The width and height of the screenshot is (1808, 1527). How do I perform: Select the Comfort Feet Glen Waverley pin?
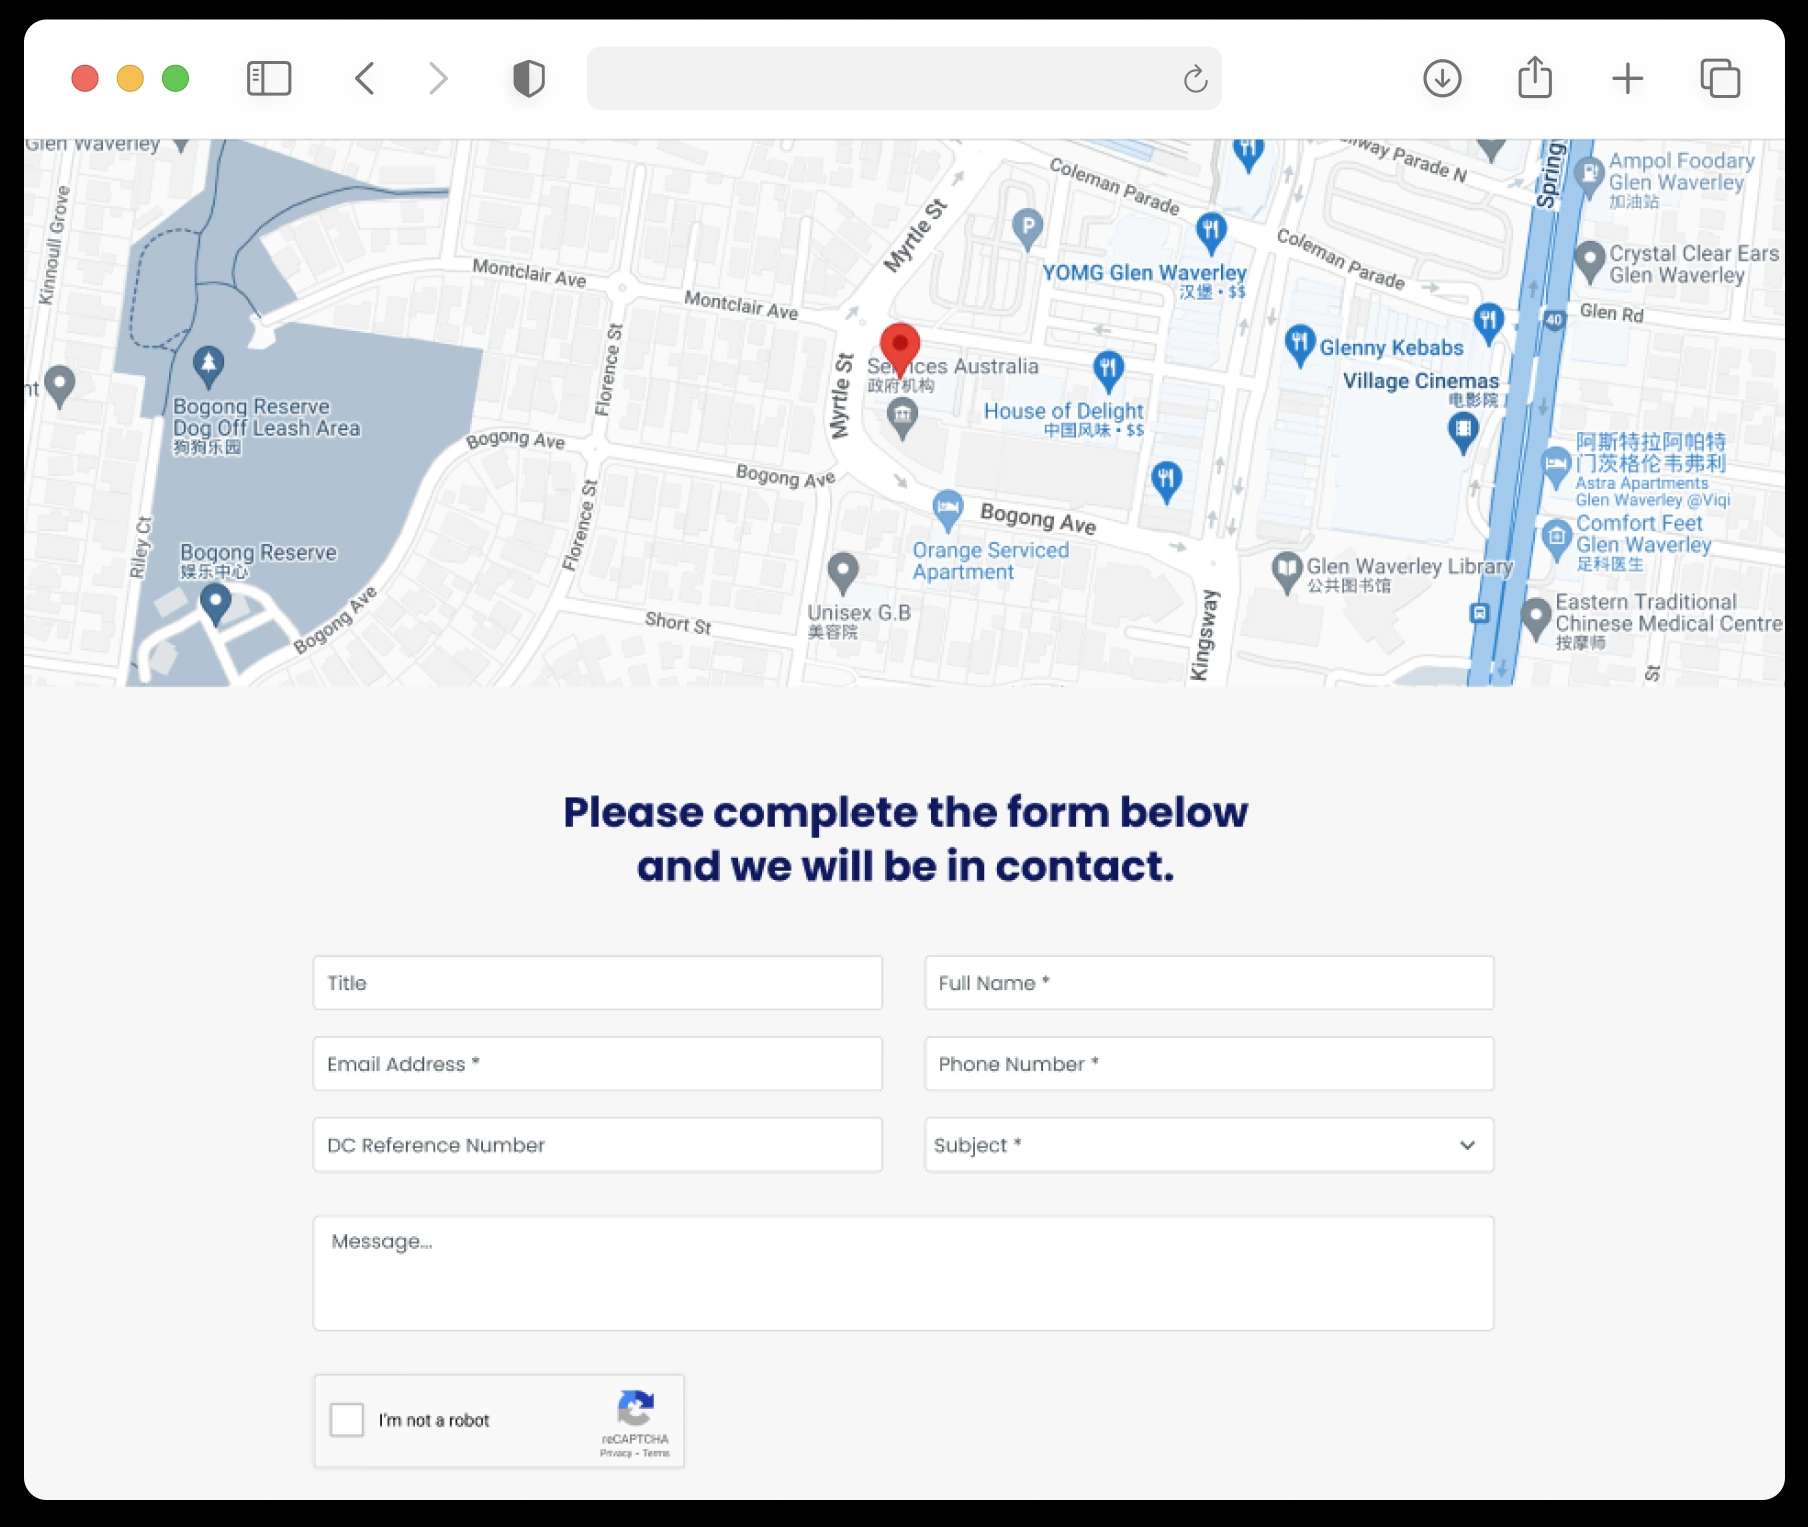tap(1556, 539)
